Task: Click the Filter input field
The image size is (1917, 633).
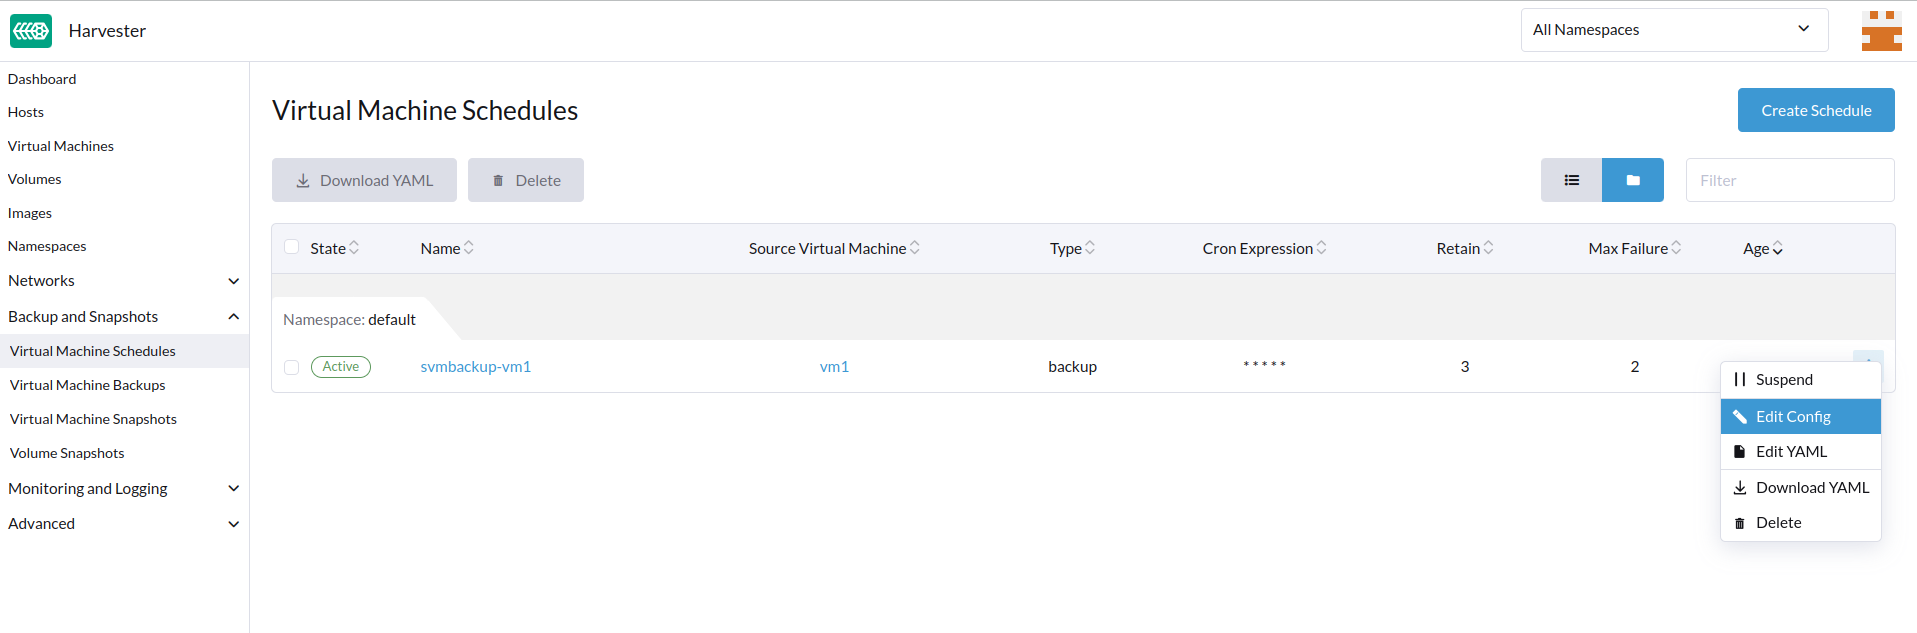Action: point(1789,180)
